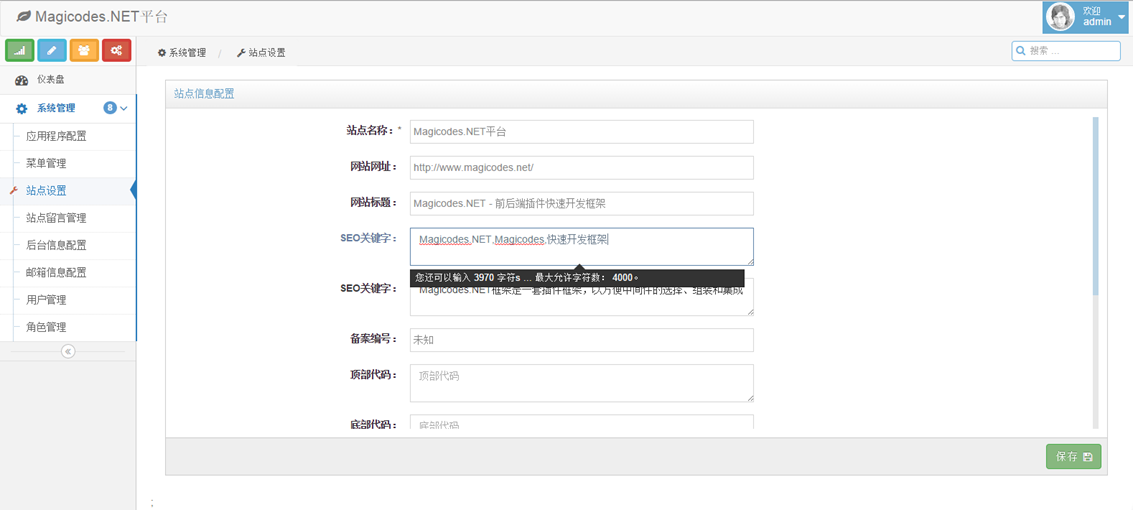This screenshot has width=1133, height=510.
Task: Click the wrench icon in the breadcrumb
Action: (241, 53)
